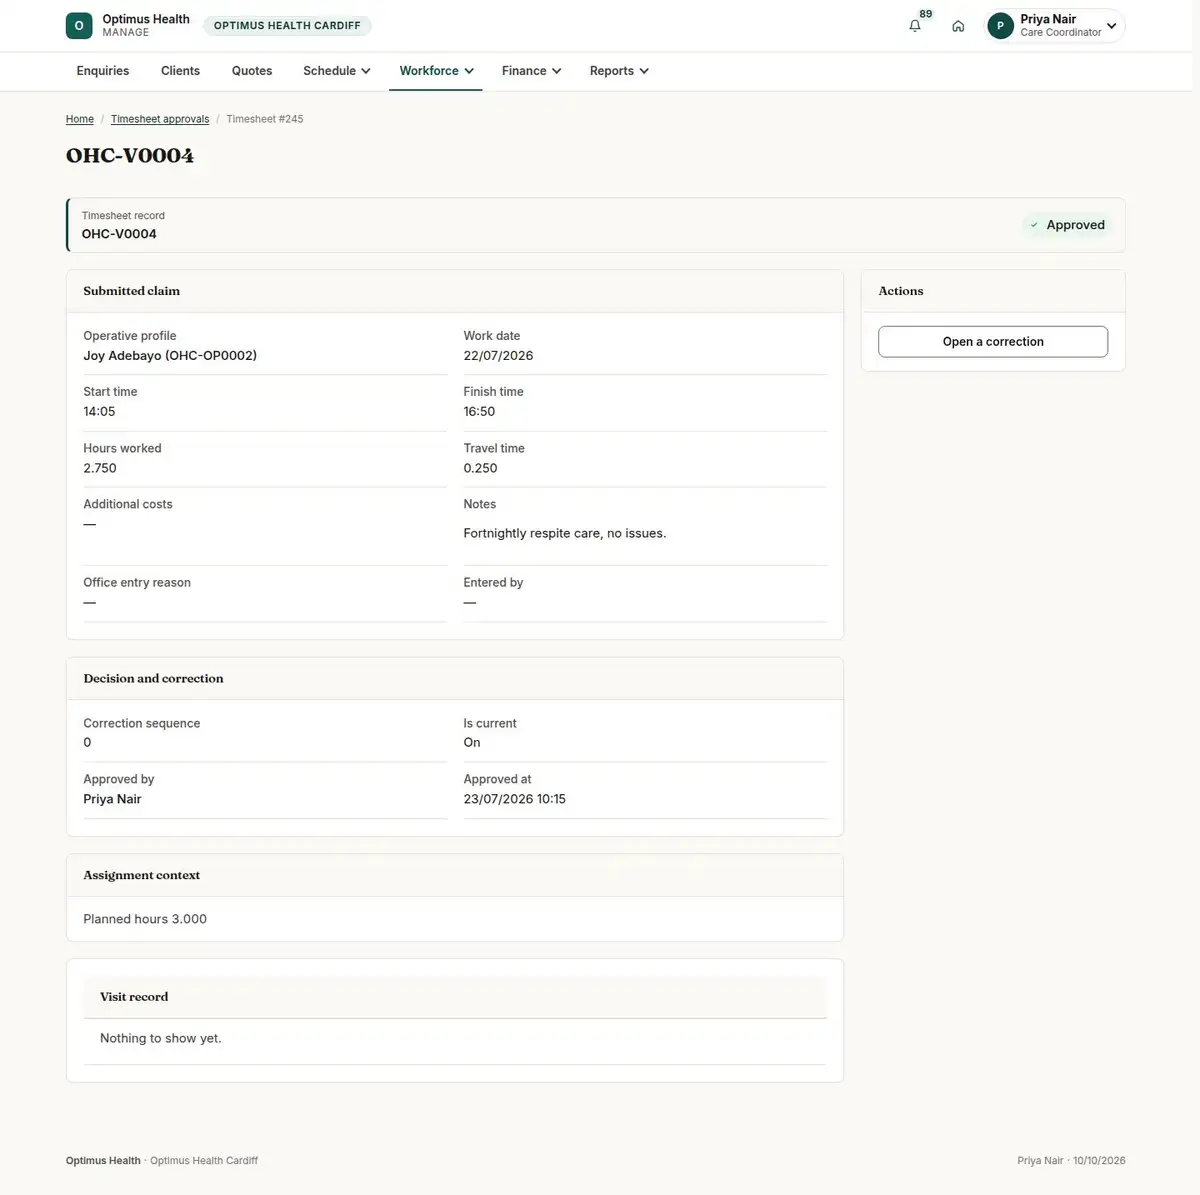Open the Workforce dropdown menu
The height and width of the screenshot is (1195, 1200).
pyautogui.click(x=436, y=71)
